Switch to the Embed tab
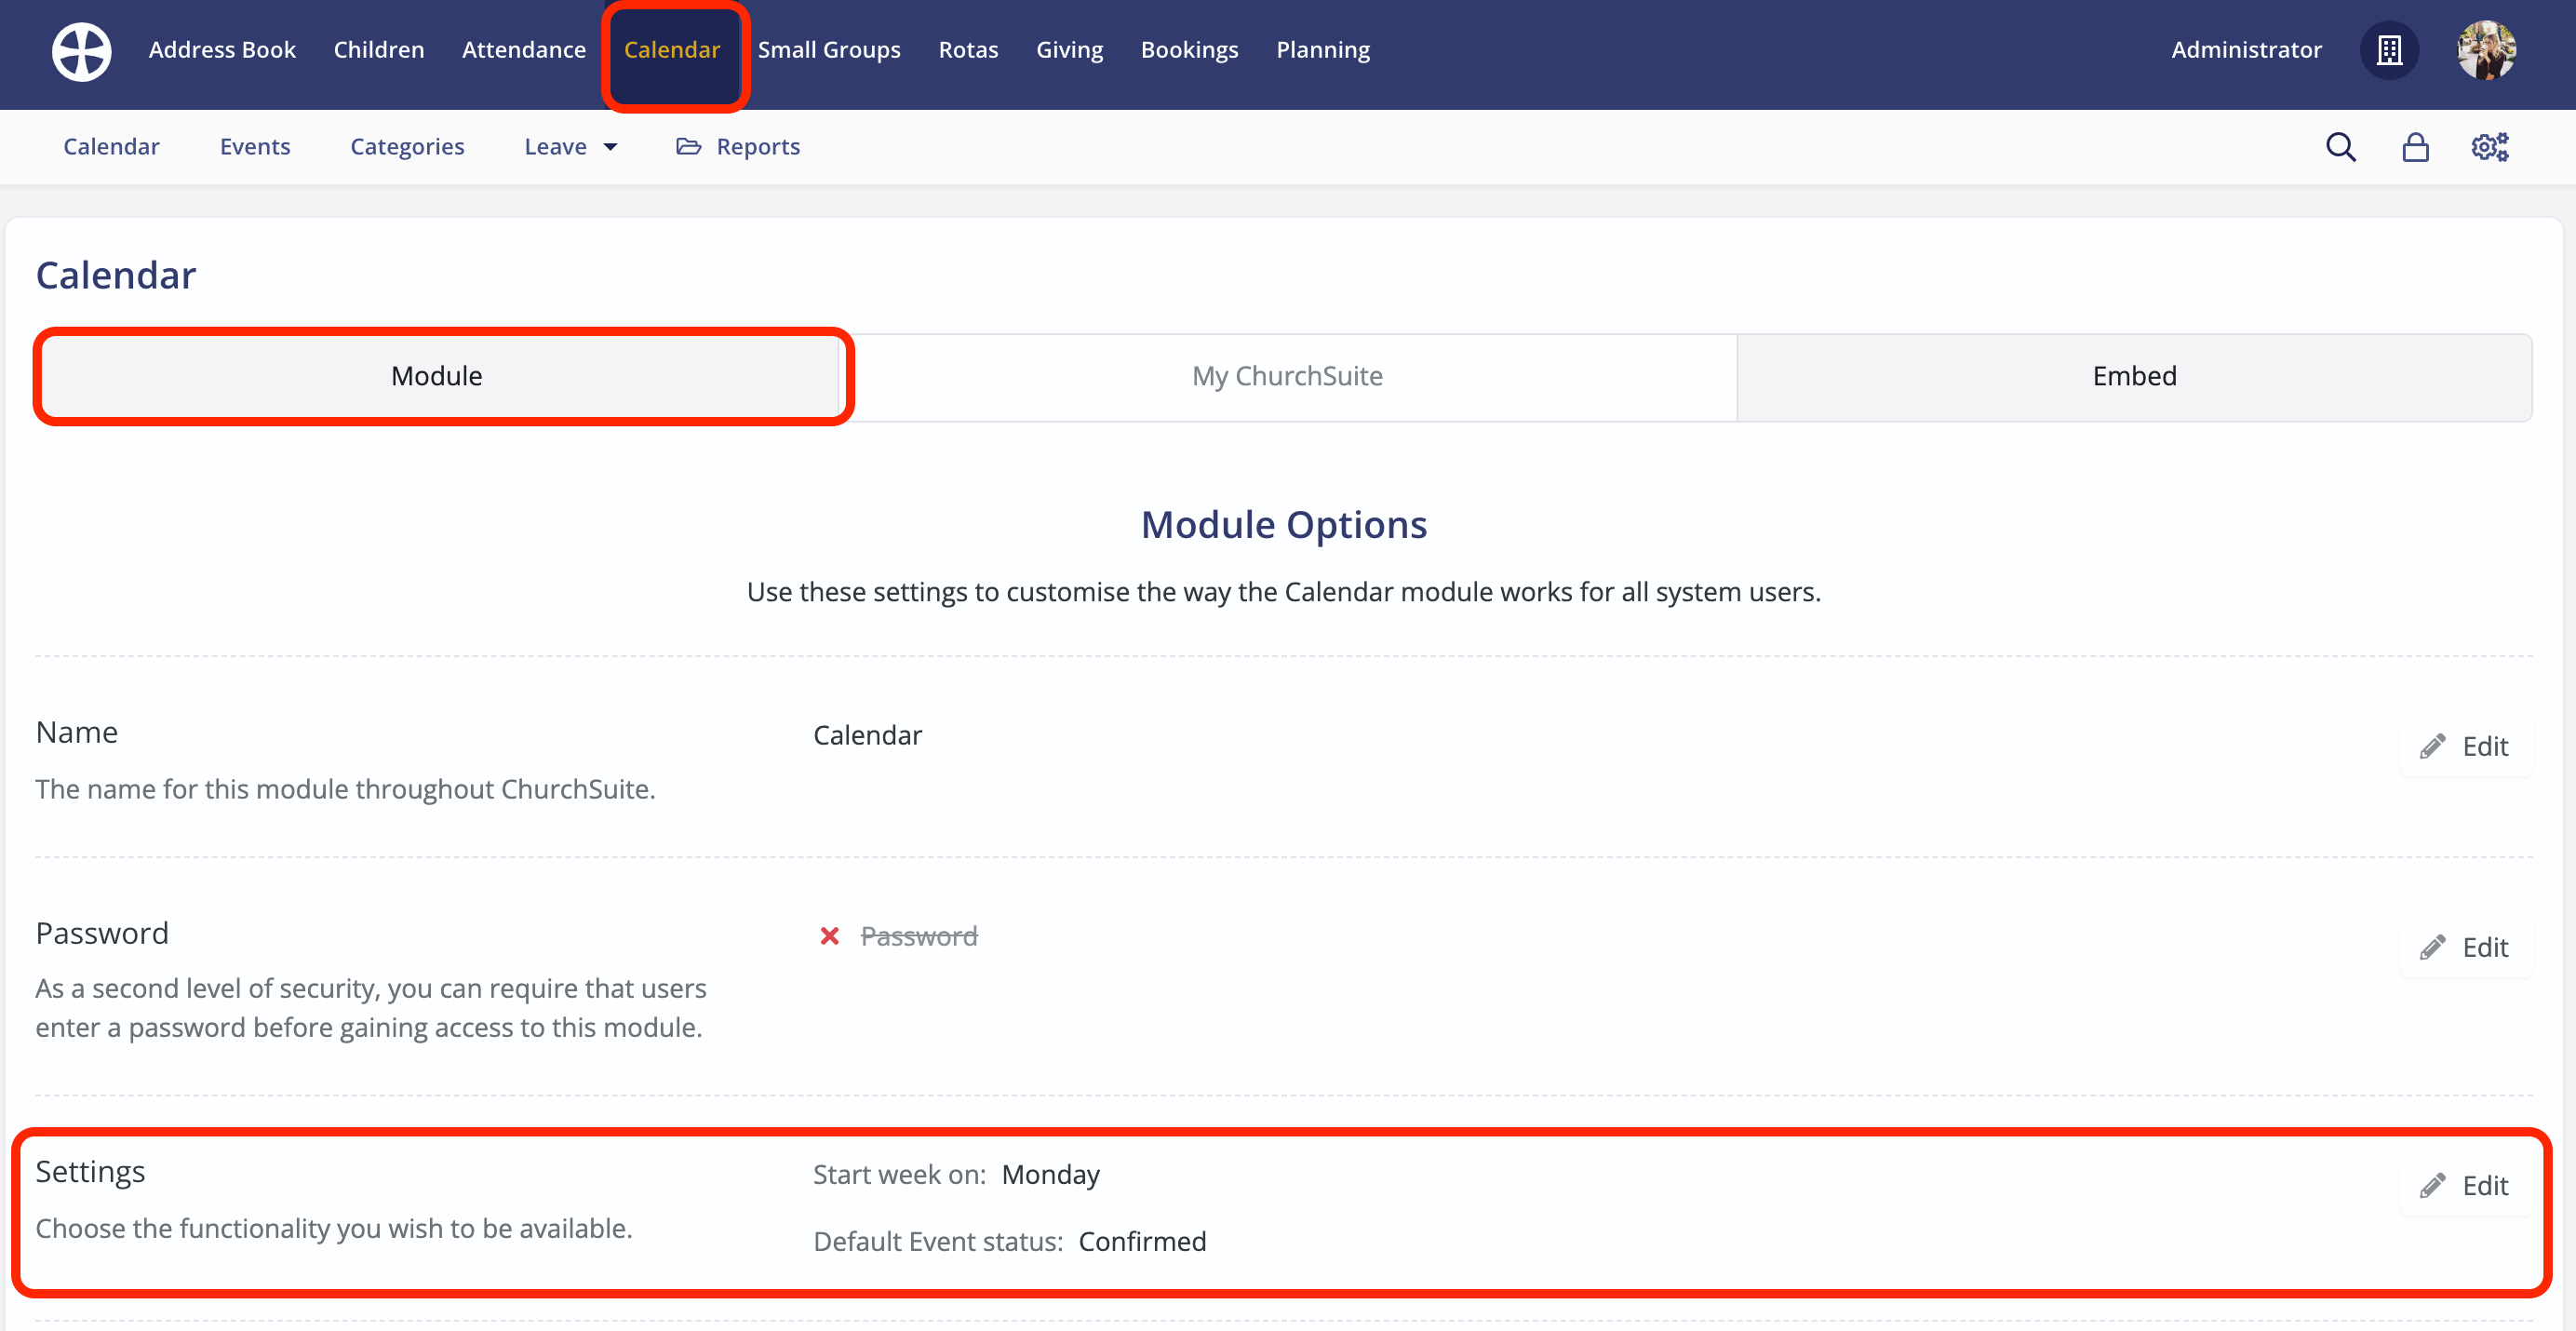The width and height of the screenshot is (2576, 1331). point(2134,376)
